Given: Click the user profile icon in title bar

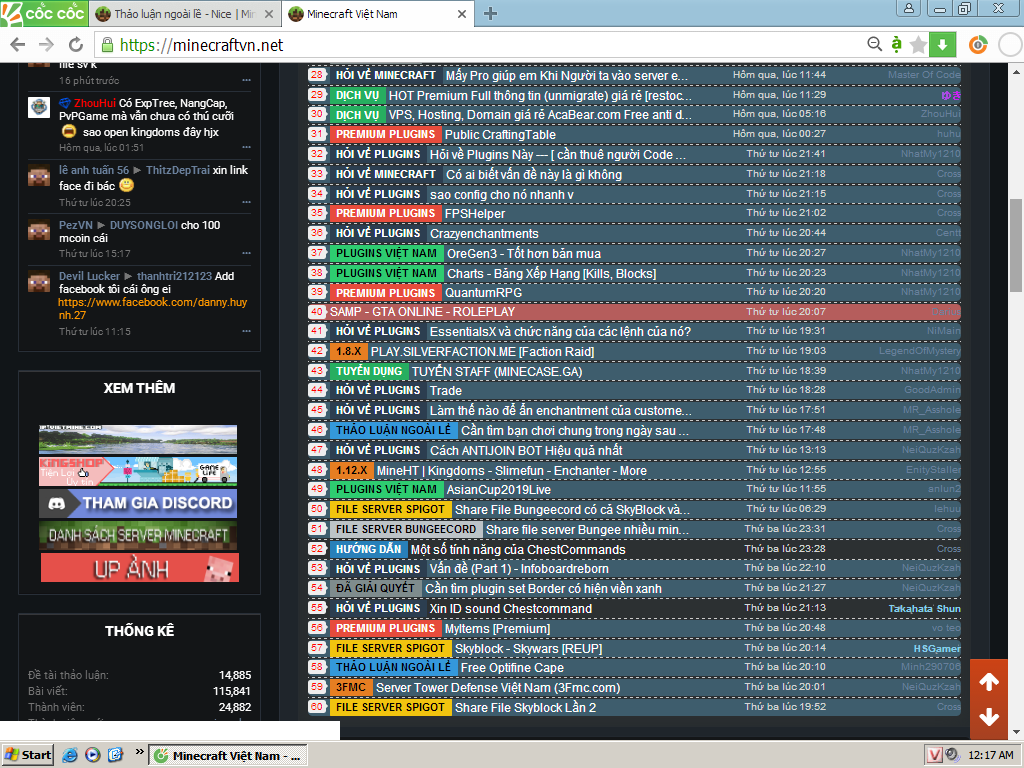Looking at the screenshot, I should point(908,8).
